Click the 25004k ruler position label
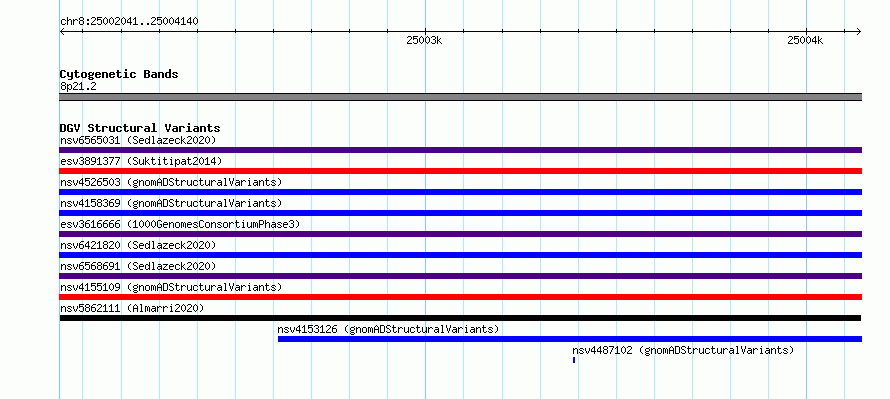890x399 pixels. click(x=805, y=40)
